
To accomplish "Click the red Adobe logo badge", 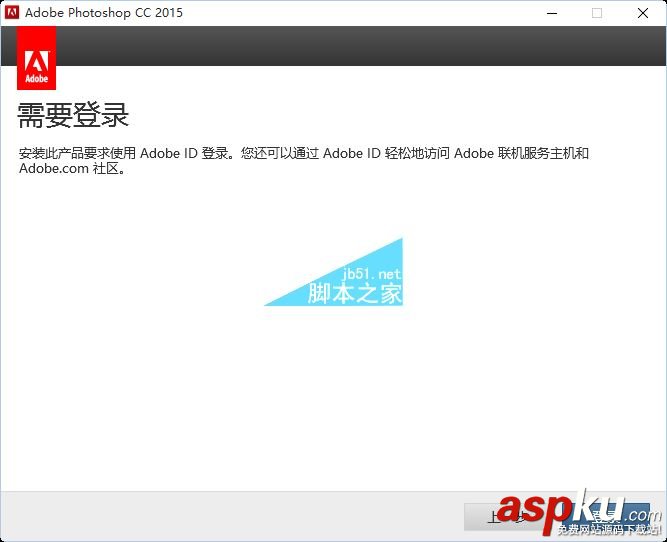I will click(x=37, y=58).
